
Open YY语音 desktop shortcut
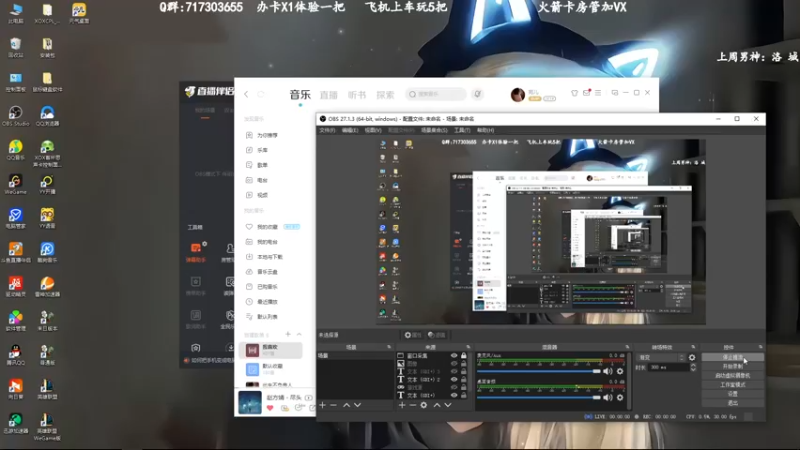coord(47,218)
